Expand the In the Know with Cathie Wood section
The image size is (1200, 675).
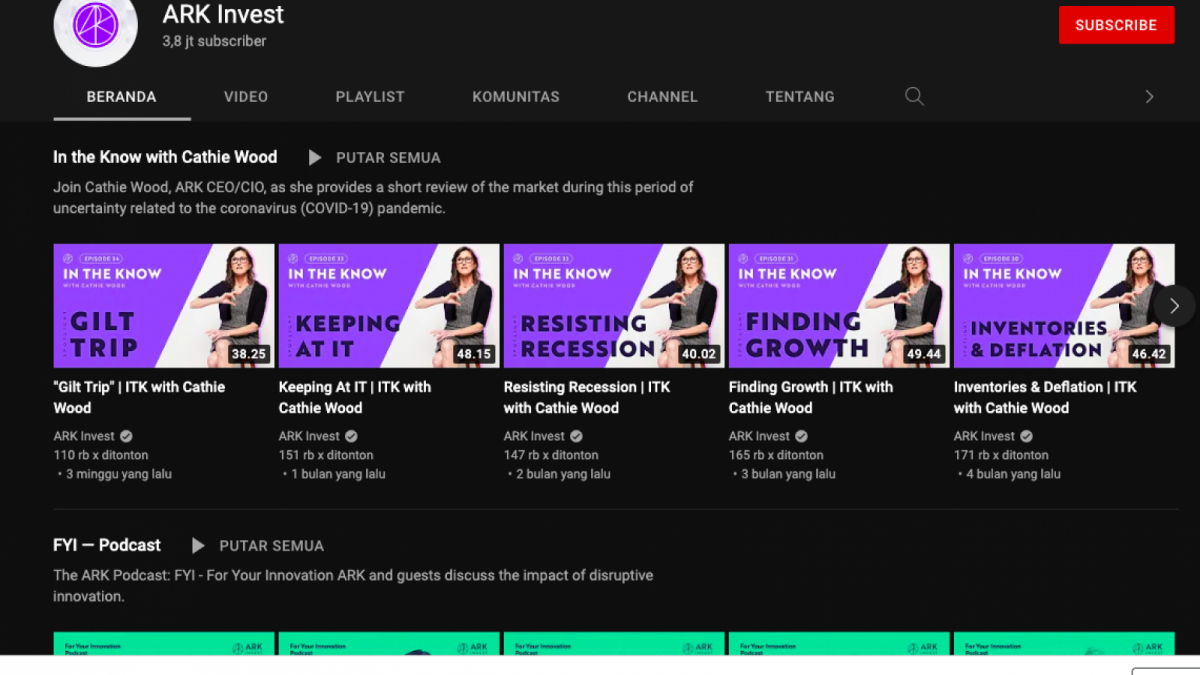(x=165, y=157)
